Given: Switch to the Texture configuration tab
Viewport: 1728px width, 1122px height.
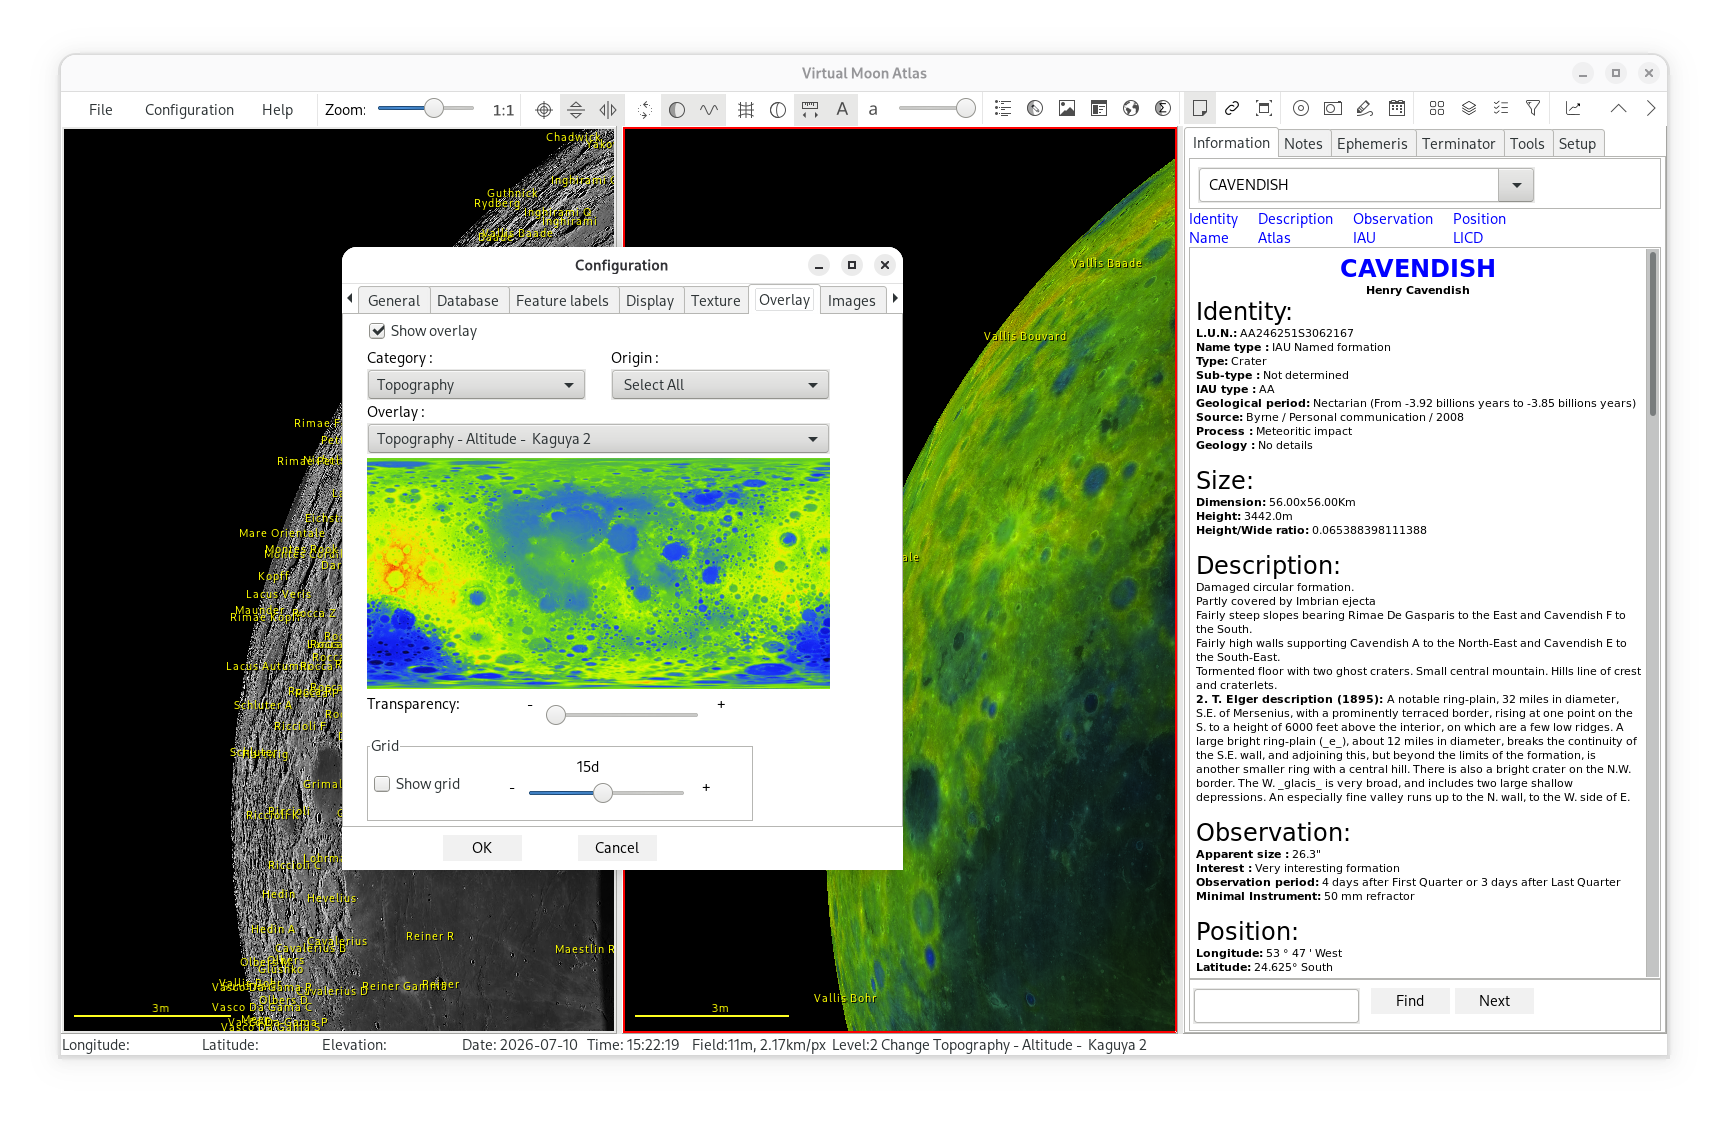Looking at the screenshot, I should click(716, 301).
